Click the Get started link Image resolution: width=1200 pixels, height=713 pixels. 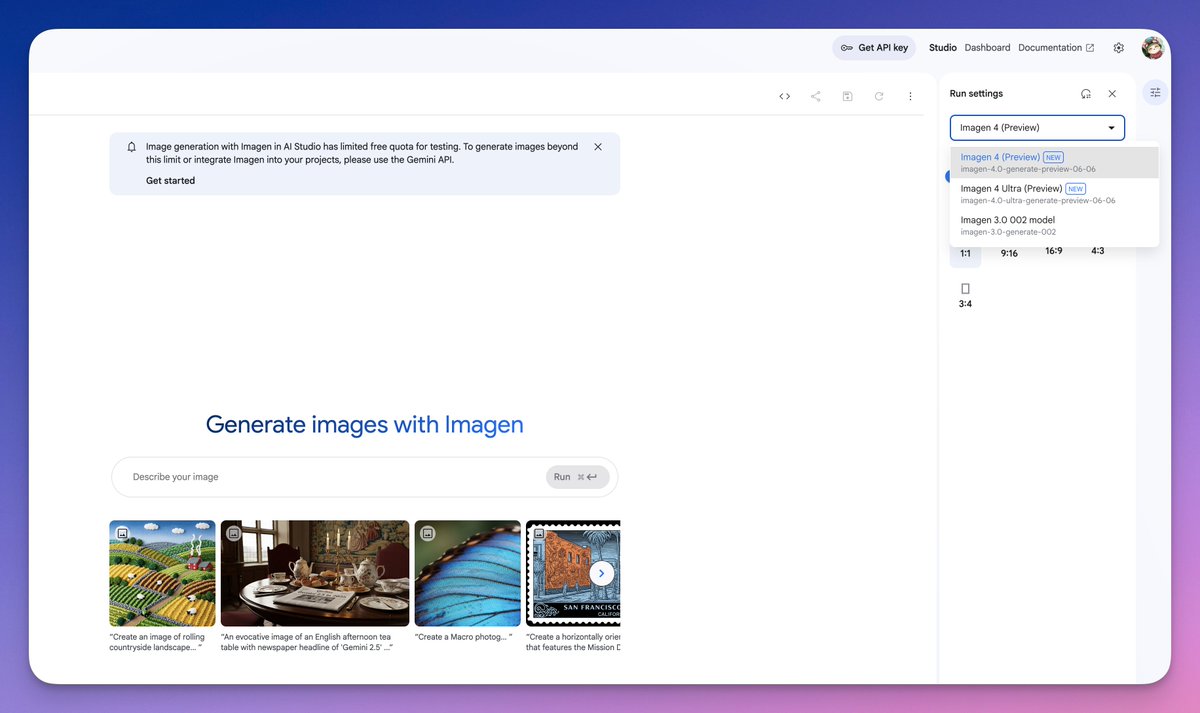170,181
